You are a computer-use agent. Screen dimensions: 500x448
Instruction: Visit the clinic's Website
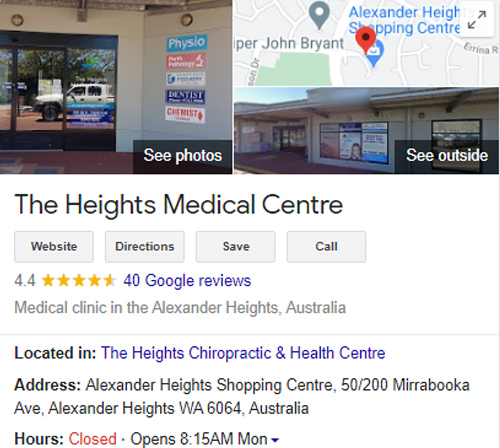pyautogui.click(x=54, y=247)
